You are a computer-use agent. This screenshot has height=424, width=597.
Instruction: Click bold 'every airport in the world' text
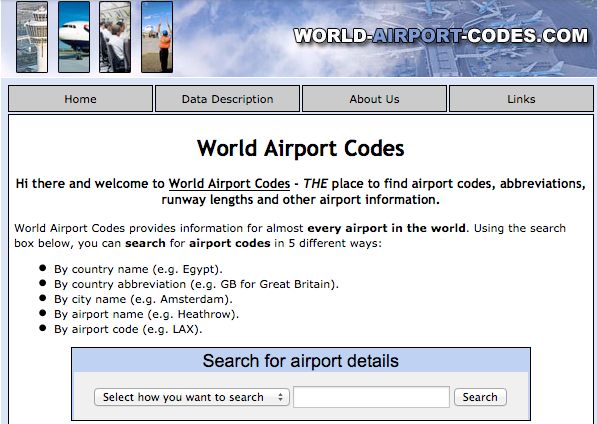(x=386, y=228)
